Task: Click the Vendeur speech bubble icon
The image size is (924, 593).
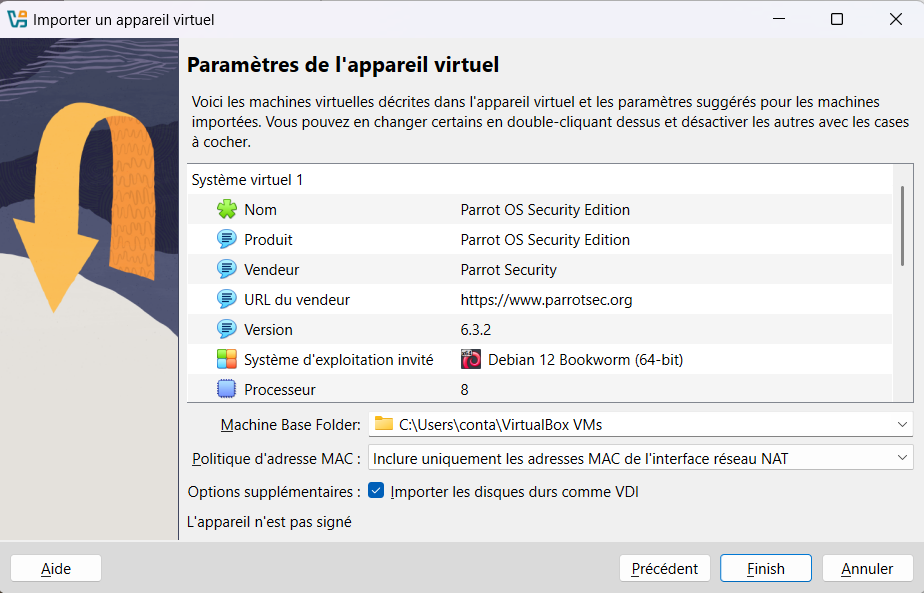Action: click(227, 269)
